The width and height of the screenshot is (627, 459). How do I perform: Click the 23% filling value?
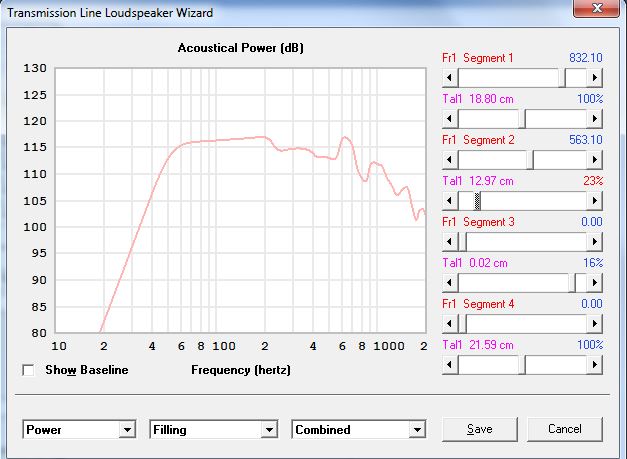(593, 181)
